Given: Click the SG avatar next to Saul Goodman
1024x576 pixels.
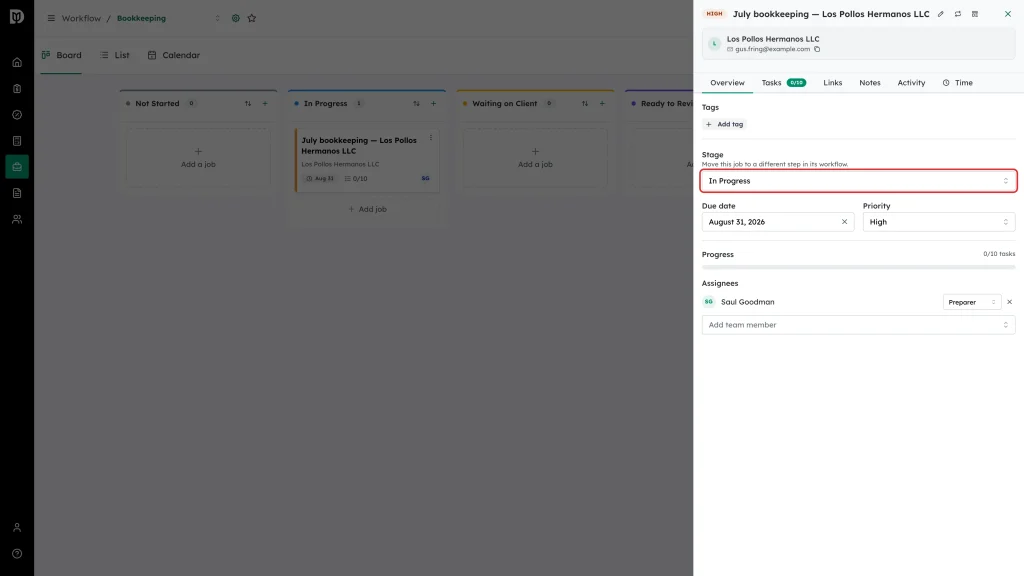Looking at the screenshot, I should [x=709, y=302].
